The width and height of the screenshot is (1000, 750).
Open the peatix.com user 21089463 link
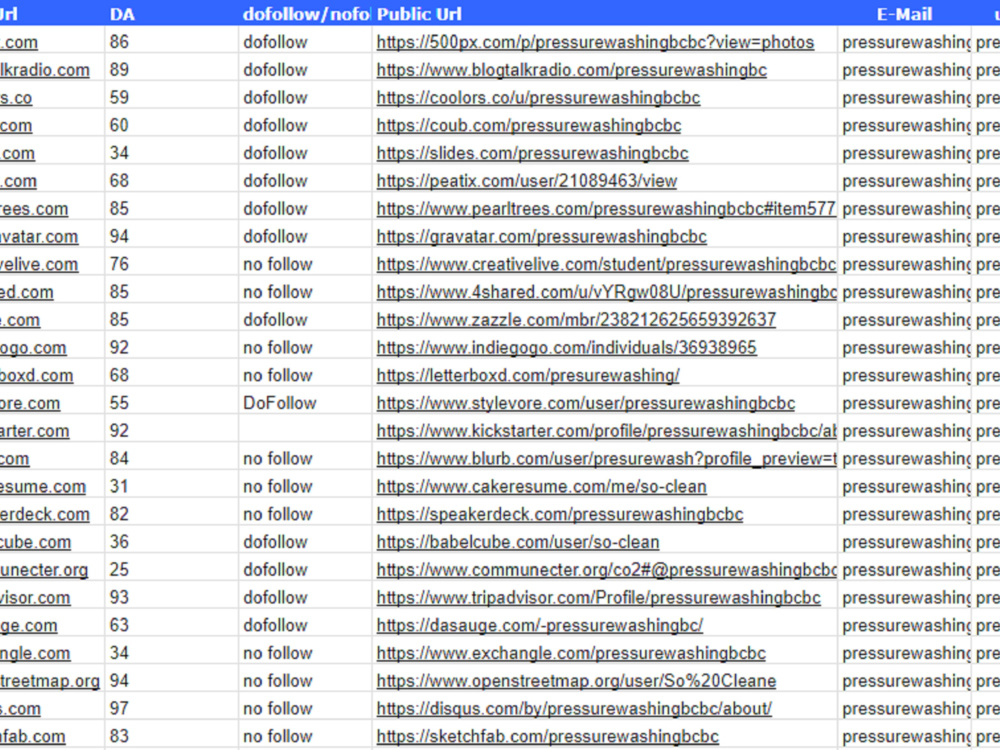click(527, 181)
